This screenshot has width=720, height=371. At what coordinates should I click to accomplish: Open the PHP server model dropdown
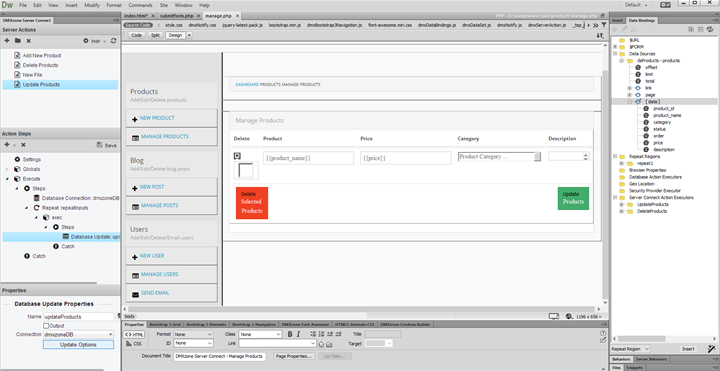(99, 41)
